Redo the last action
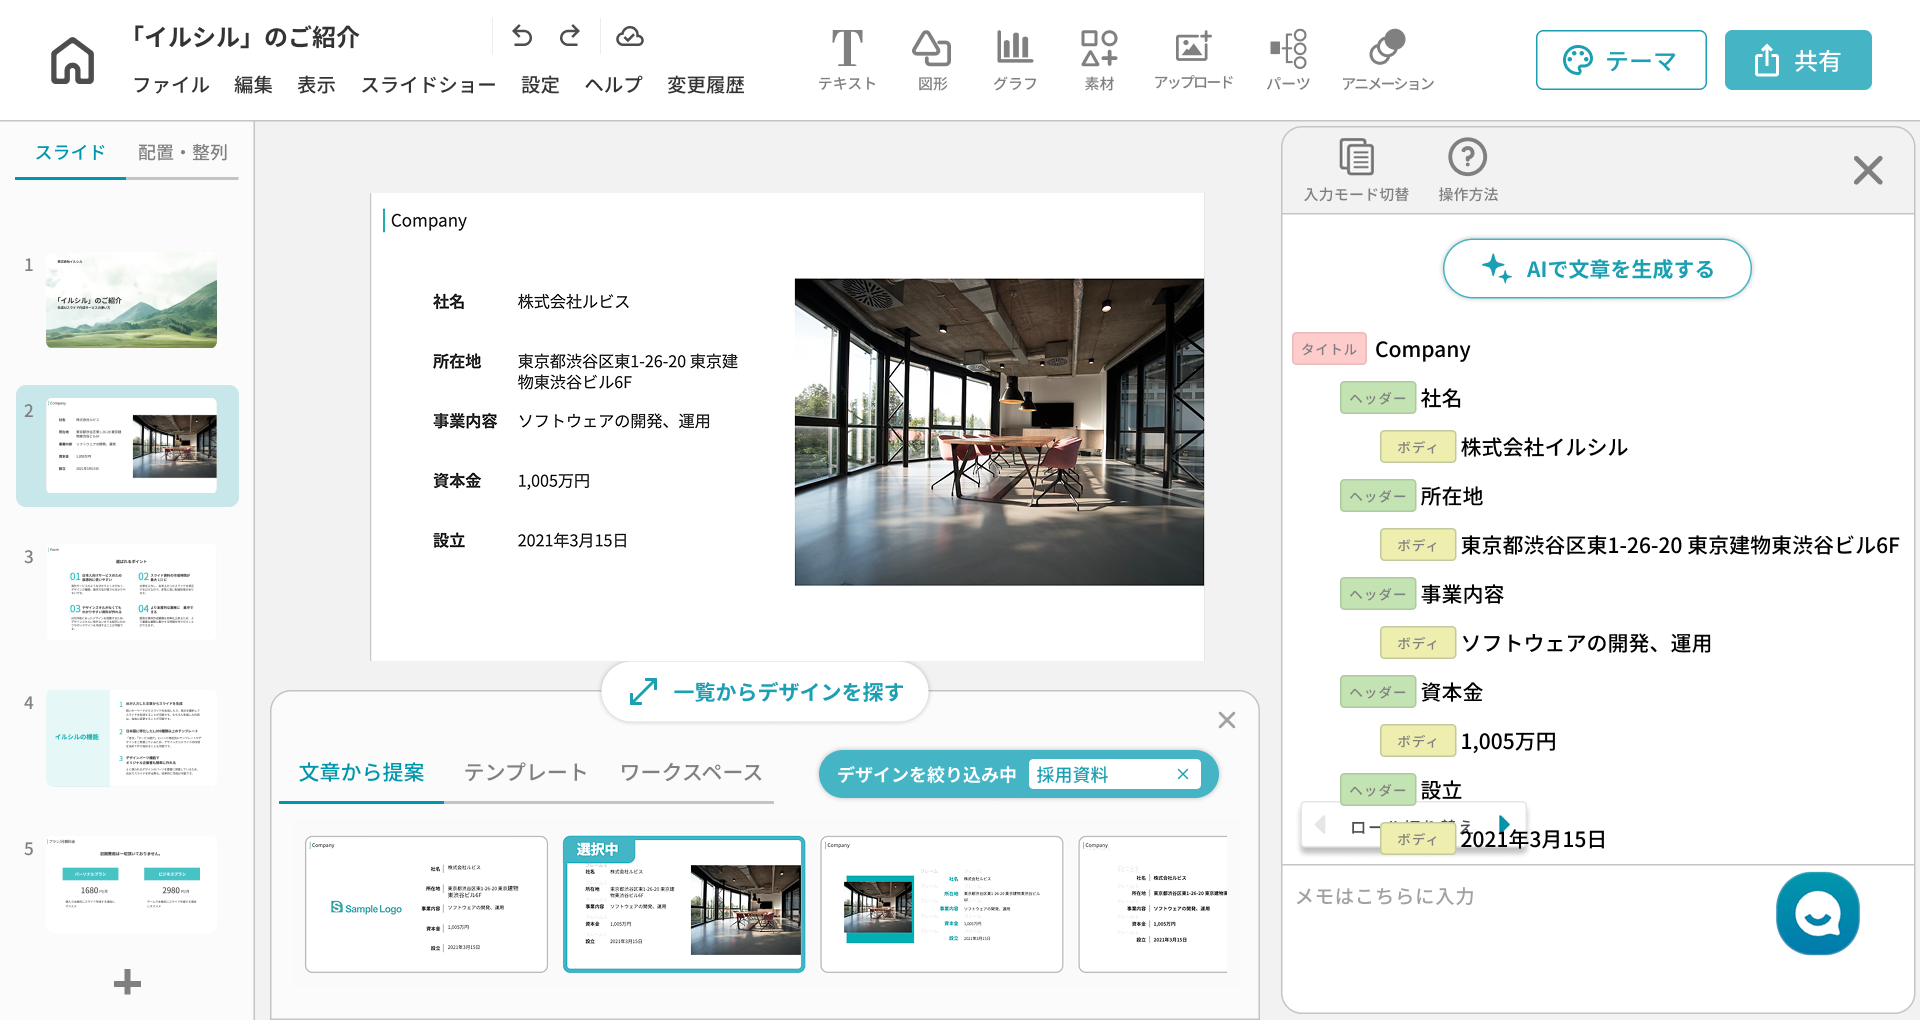Viewport: 1920px width, 1020px height. pyautogui.click(x=570, y=37)
